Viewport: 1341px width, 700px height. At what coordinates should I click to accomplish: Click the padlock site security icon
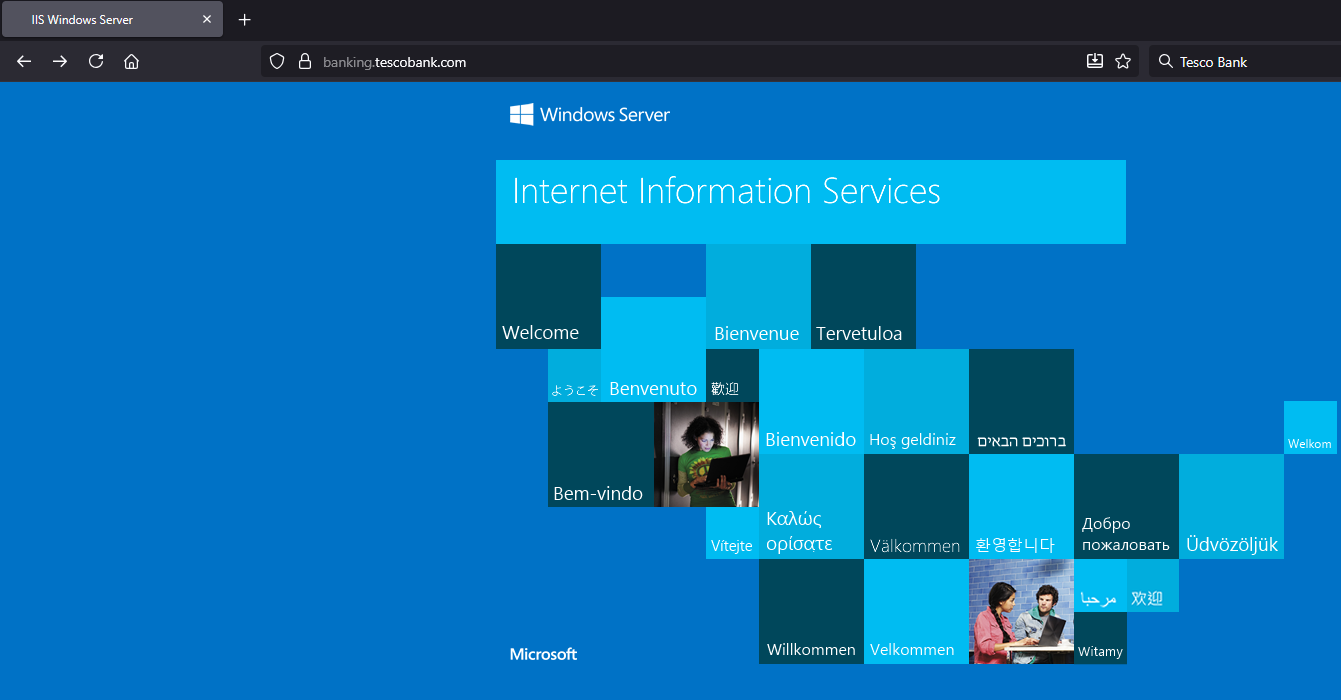(306, 62)
